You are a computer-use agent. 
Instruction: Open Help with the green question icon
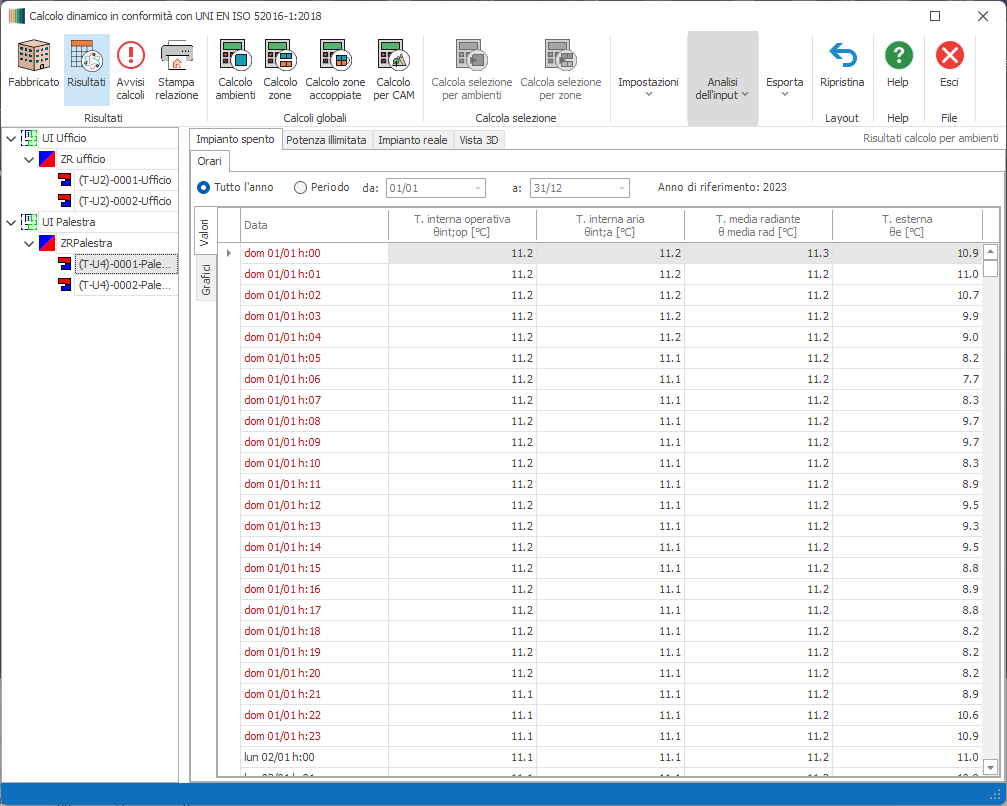898,55
